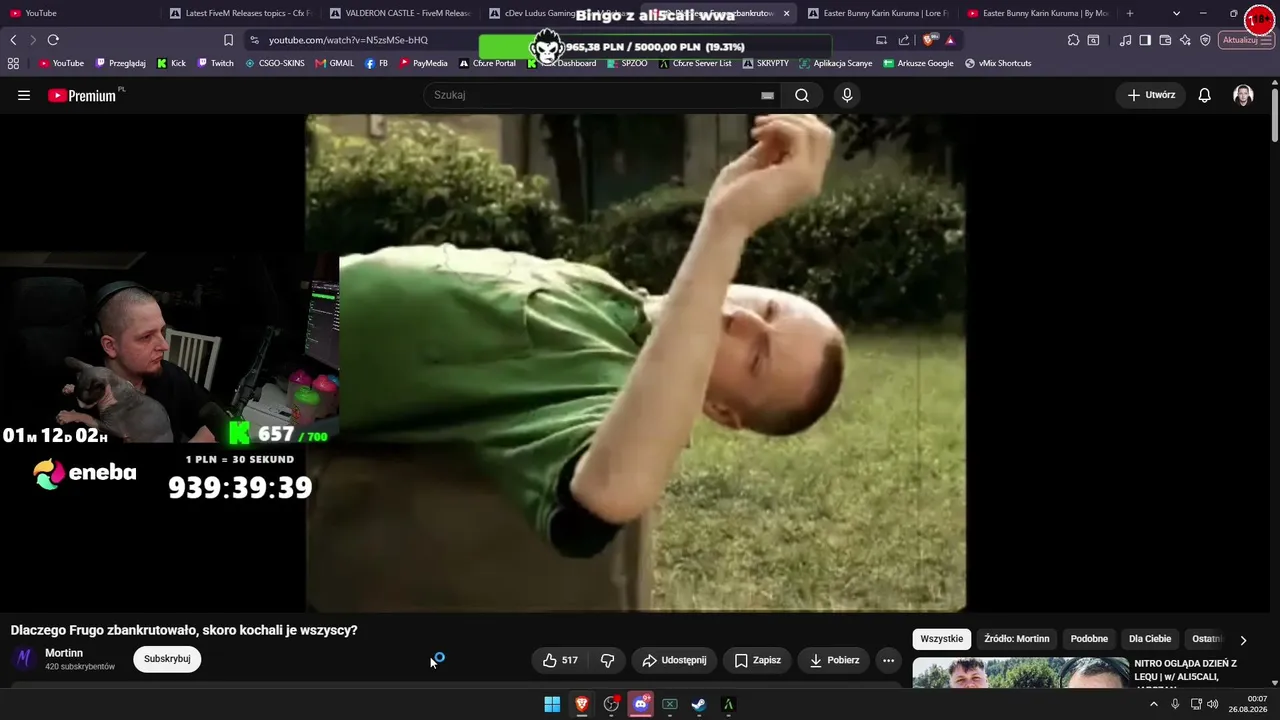The image size is (1280, 720).
Task: Open YouTube notifications bell
Action: coord(1205,95)
